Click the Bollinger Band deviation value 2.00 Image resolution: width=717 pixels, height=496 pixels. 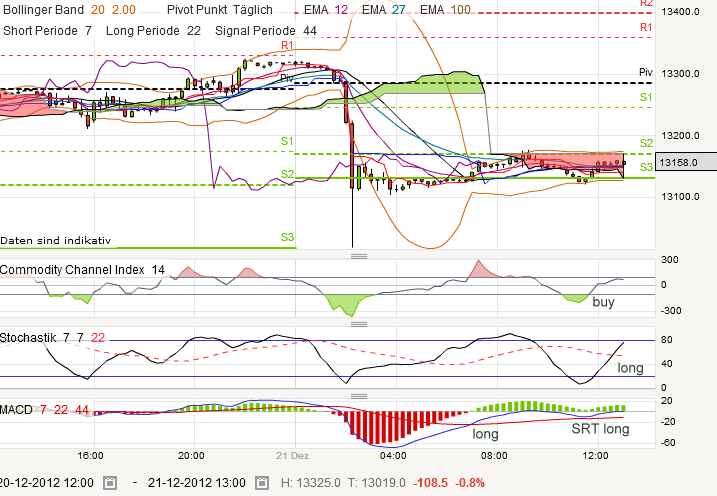click(x=123, y=10)
